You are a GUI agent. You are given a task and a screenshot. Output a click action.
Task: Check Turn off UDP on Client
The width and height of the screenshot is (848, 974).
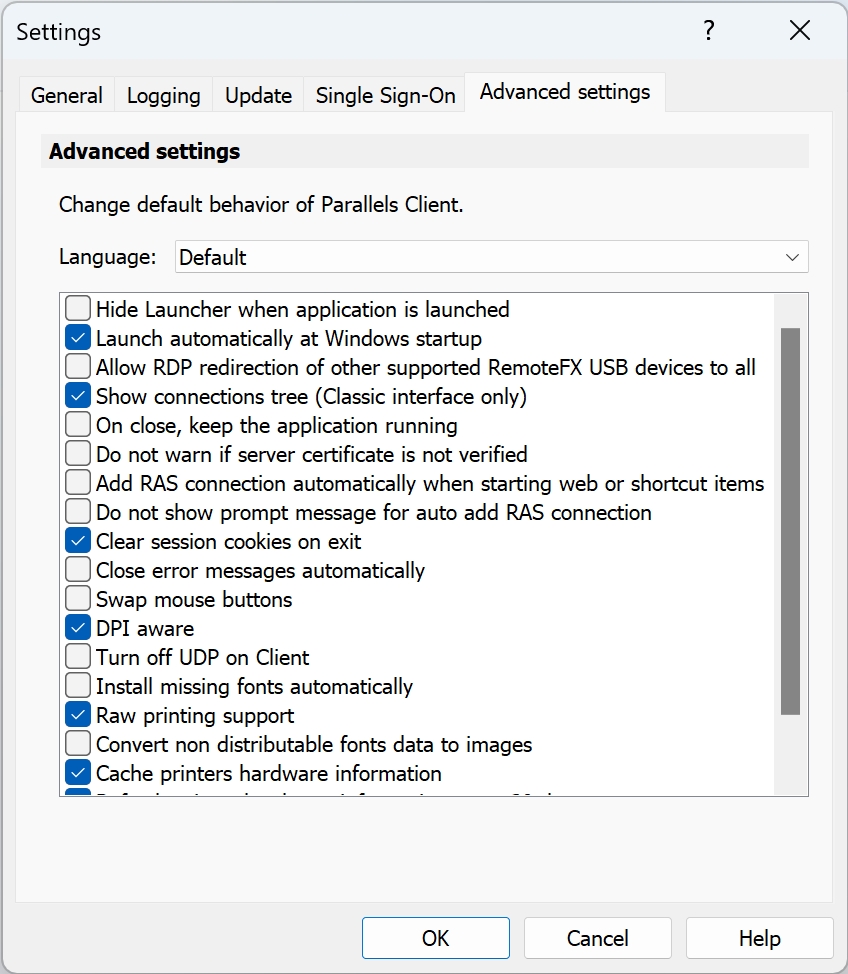[x=78, y=657]
